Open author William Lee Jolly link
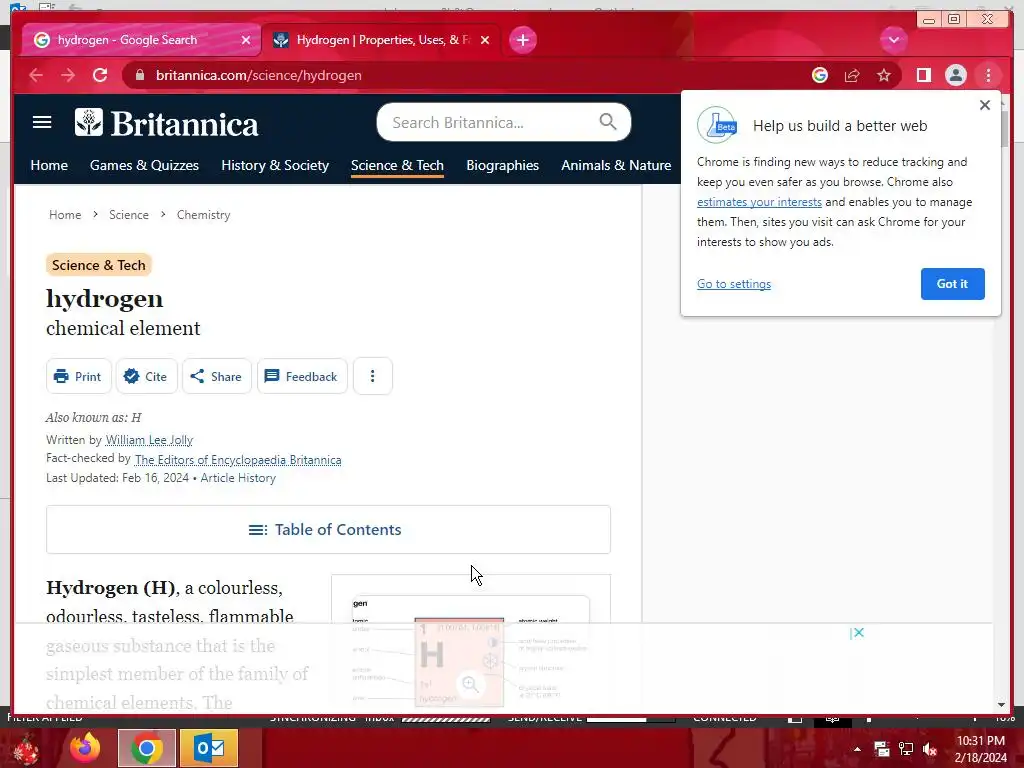 [x=149, y=440]
